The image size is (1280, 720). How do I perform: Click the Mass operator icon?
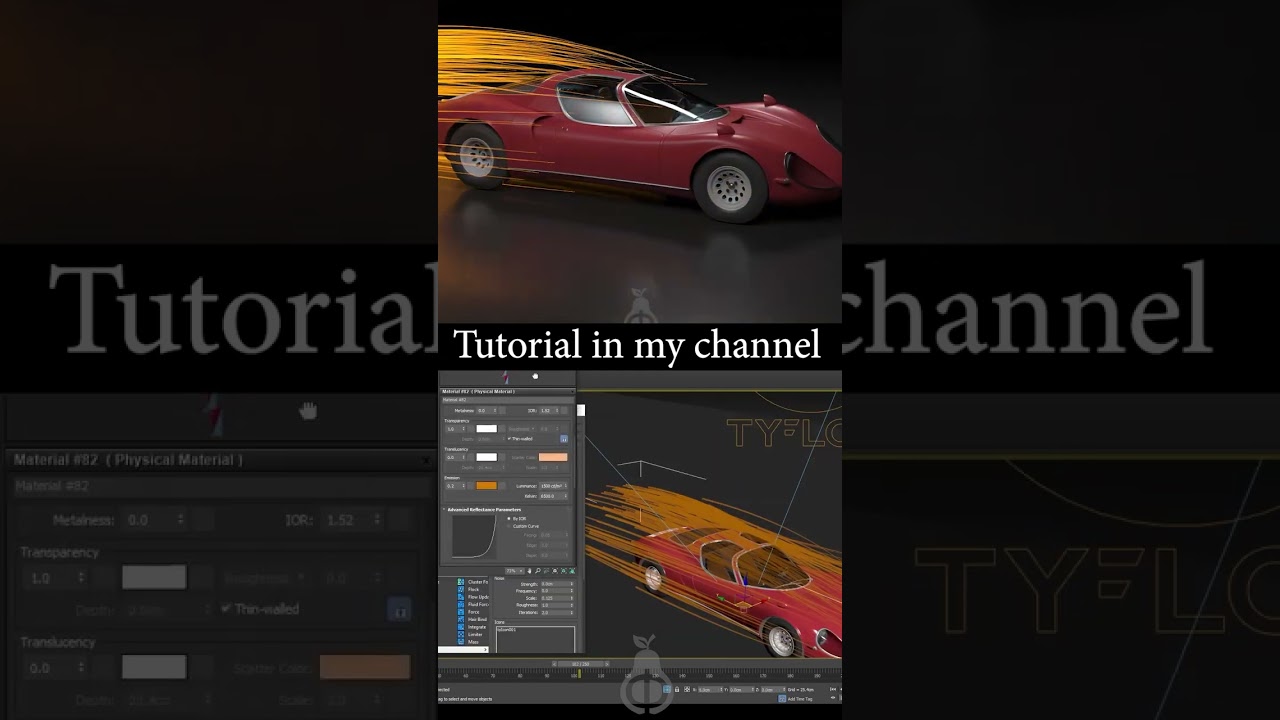(x=461, y=642)
